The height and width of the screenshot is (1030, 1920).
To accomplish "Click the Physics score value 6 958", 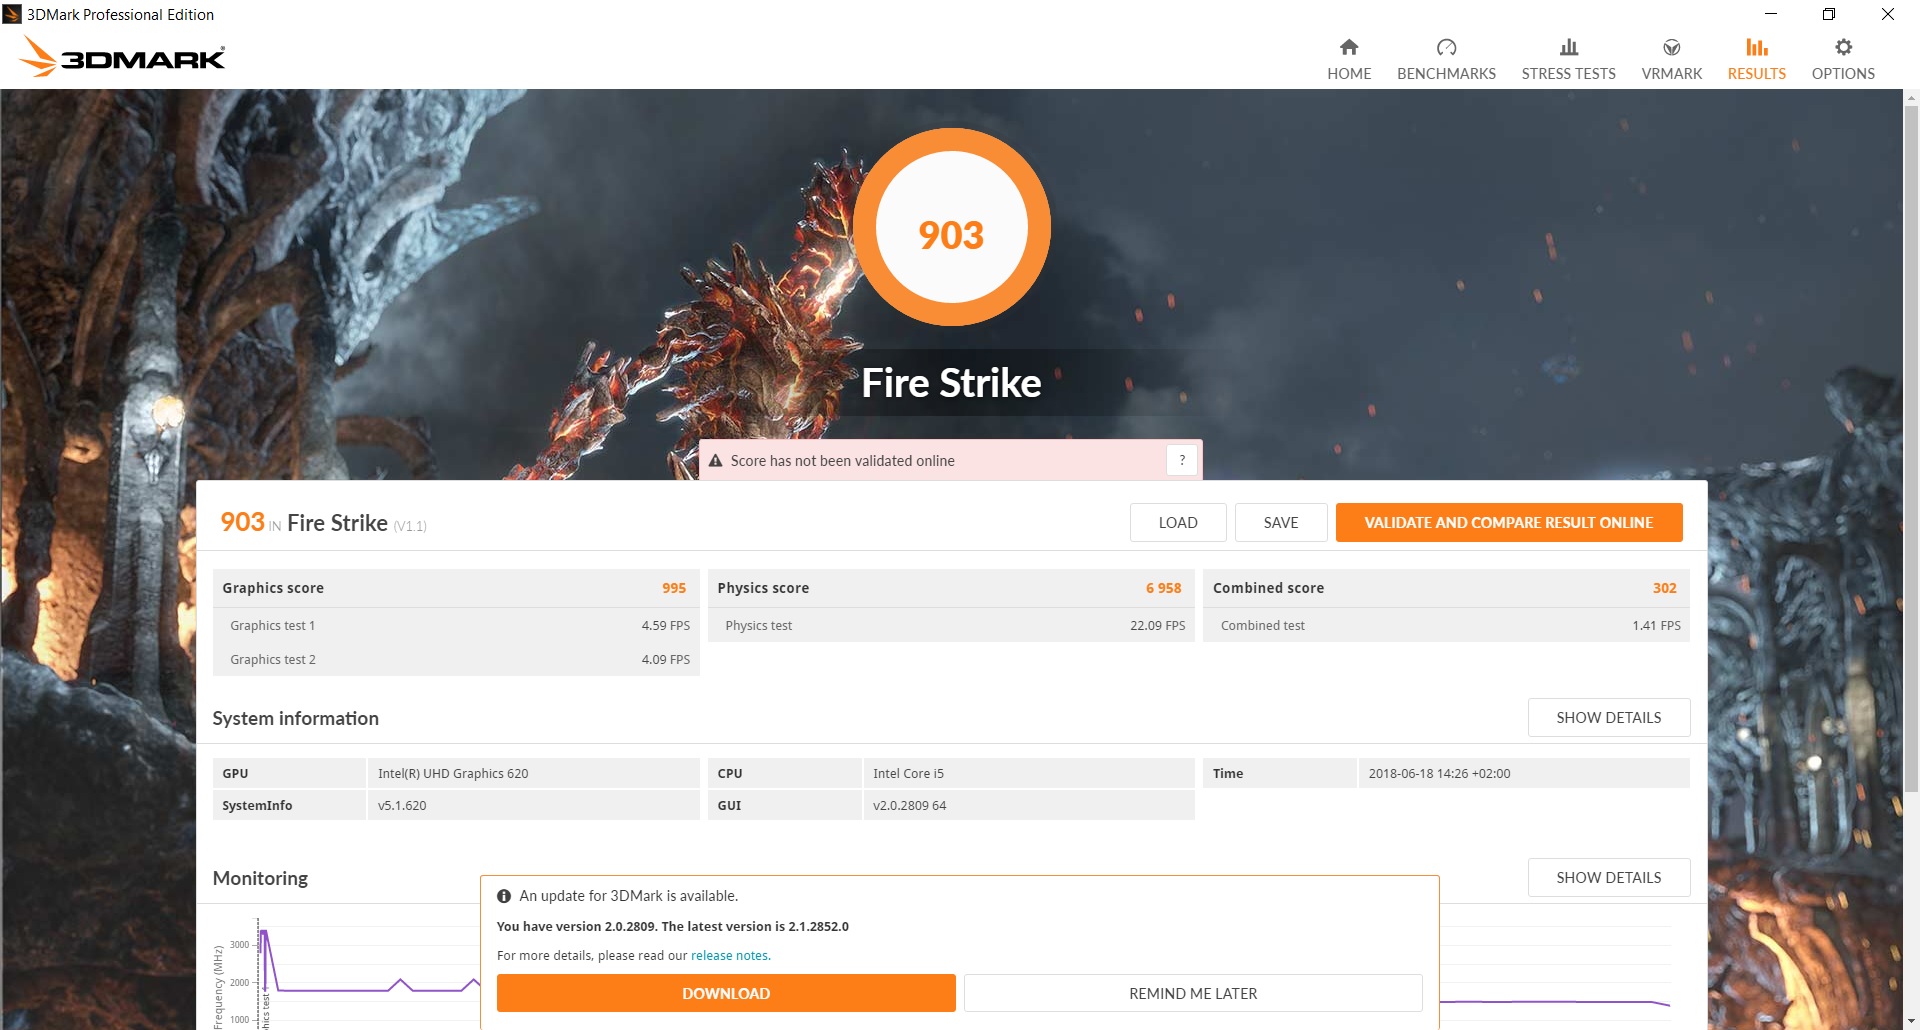I will click(x=1163, y=588).
